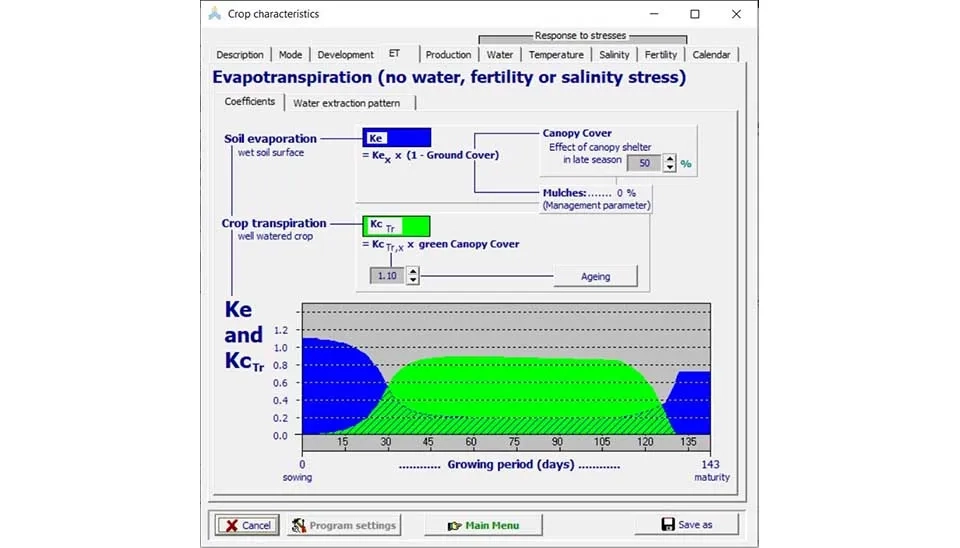This screenshot has width=960, height=548.
Task: Open the Program settings button
Action: (x=344, y=525)
